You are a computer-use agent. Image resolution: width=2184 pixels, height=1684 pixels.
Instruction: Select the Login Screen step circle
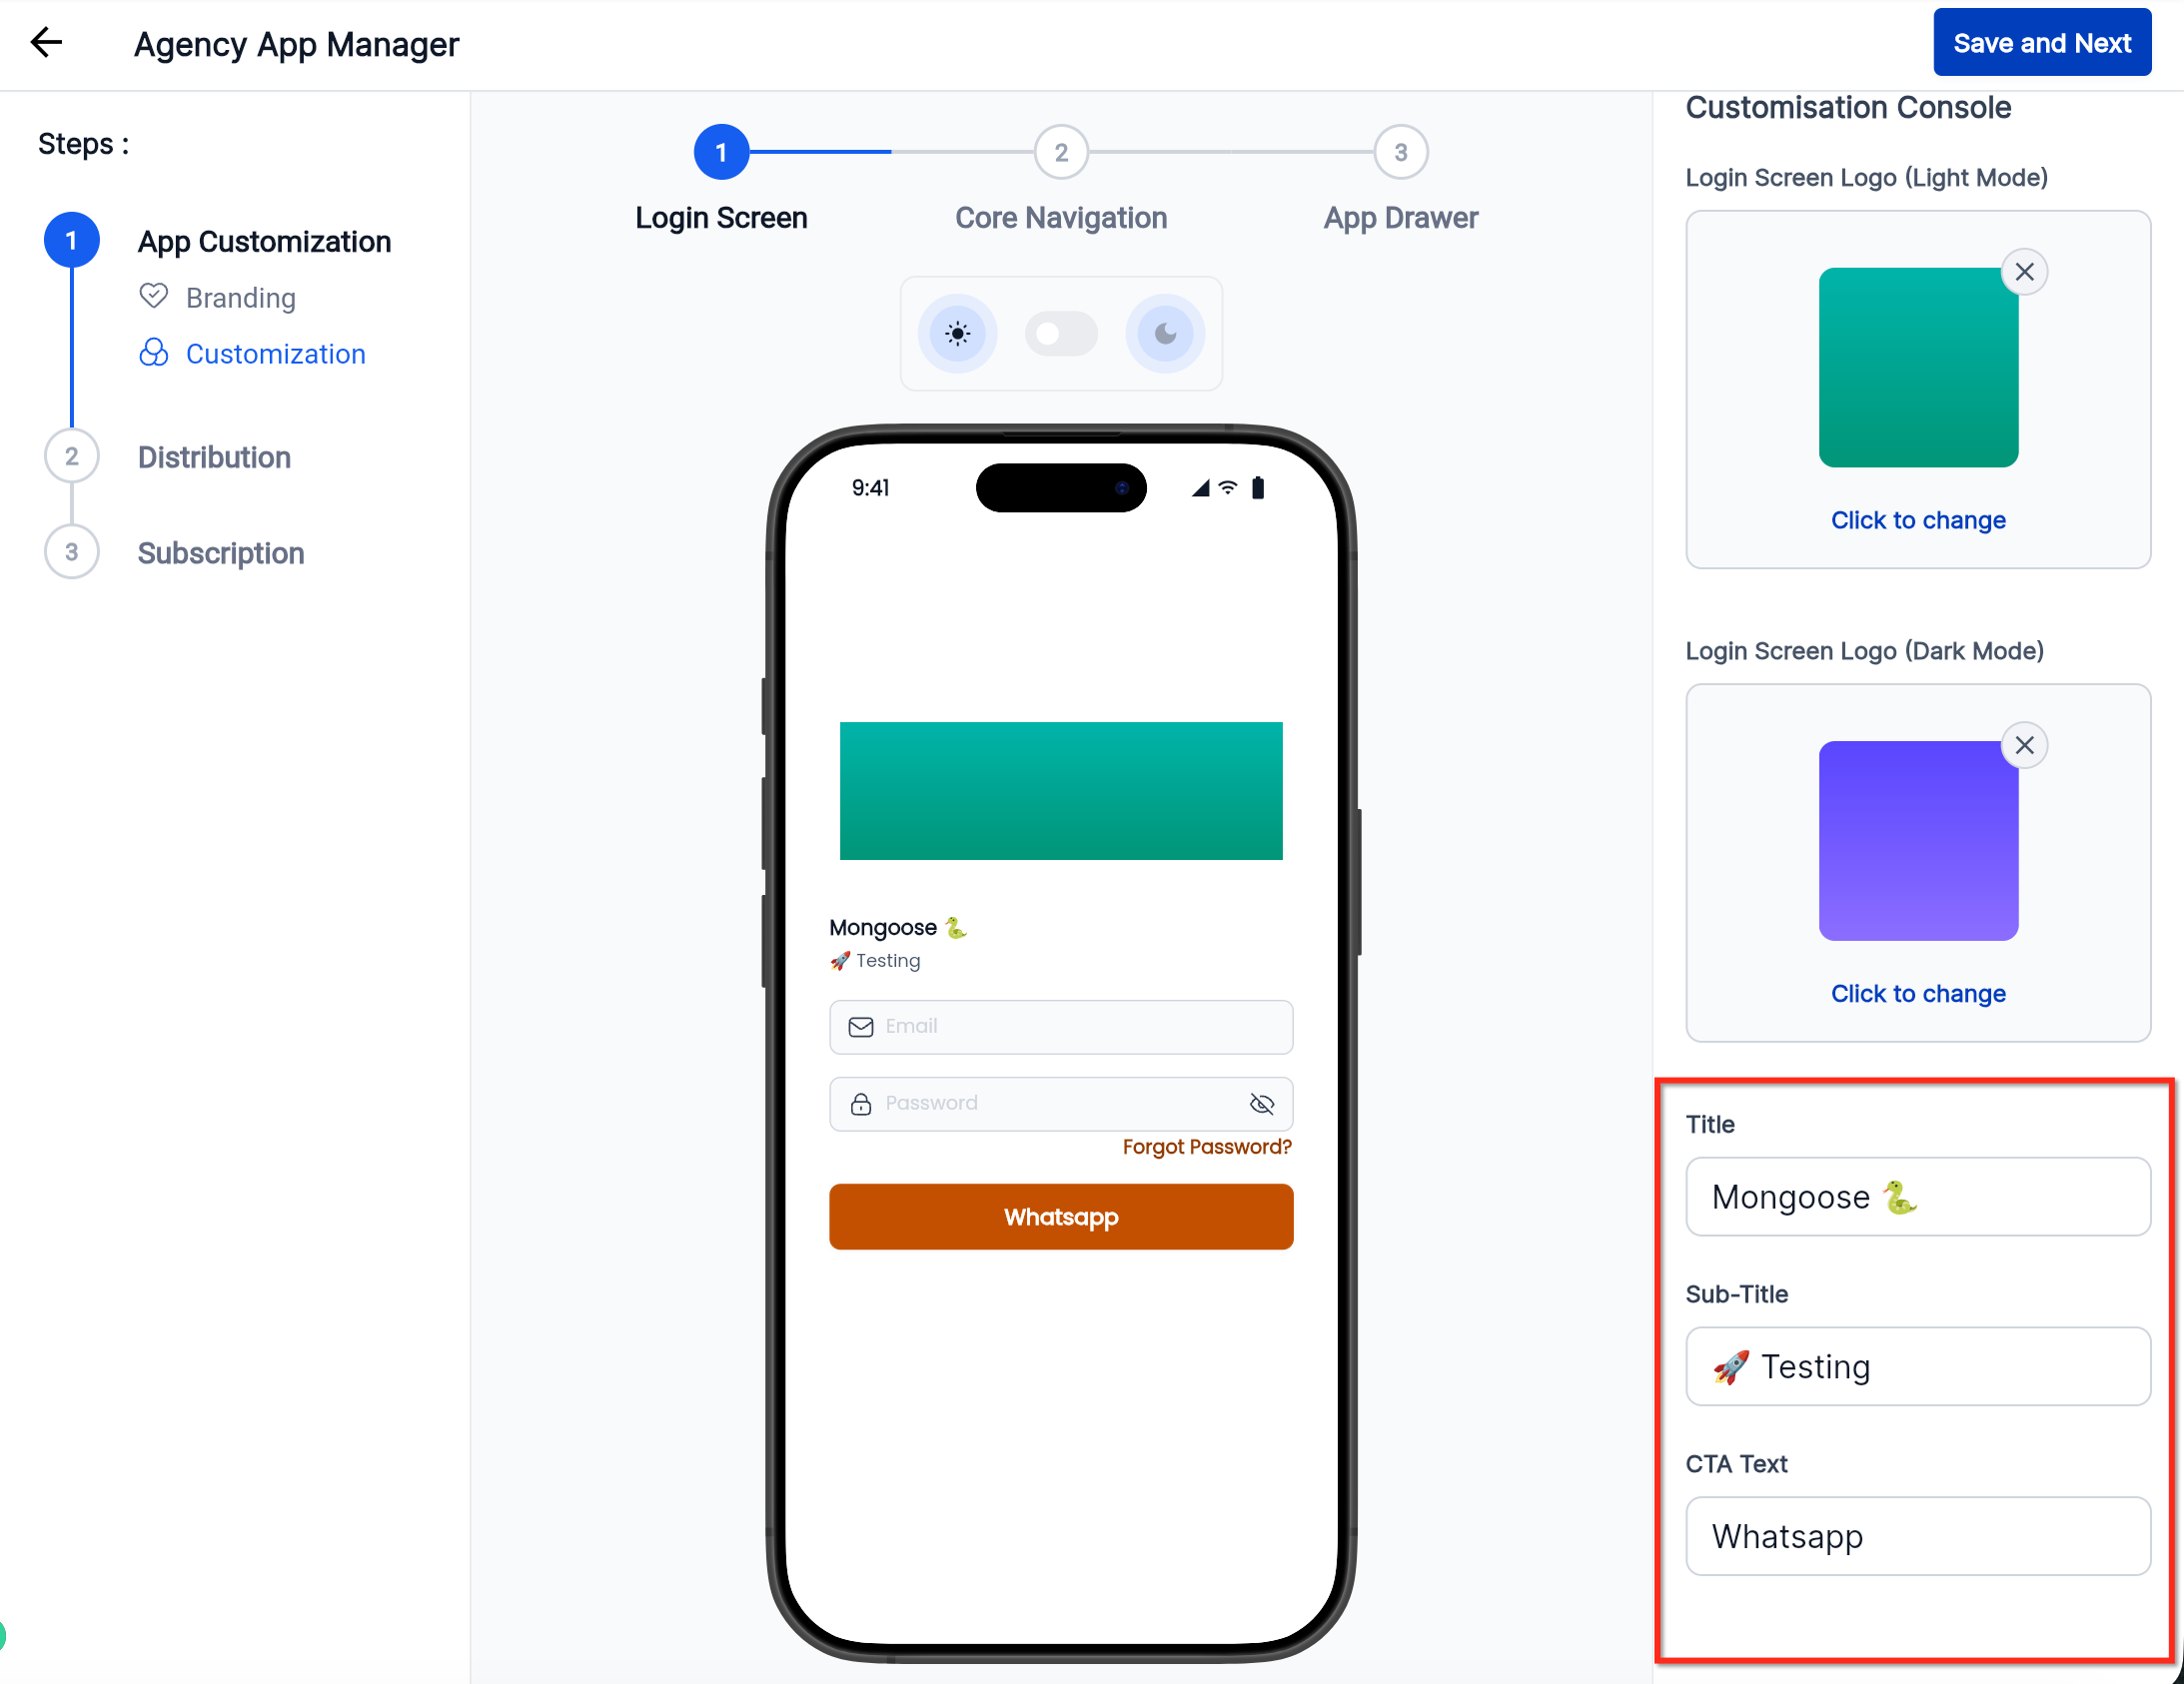click(721, 152)
